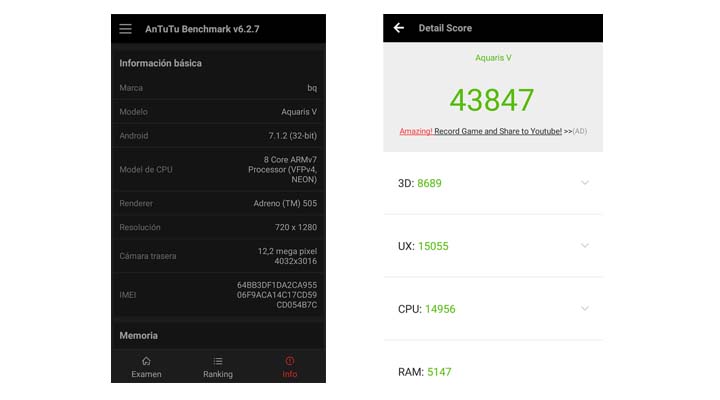Click the Información básica heading

[x=160, y=63]
